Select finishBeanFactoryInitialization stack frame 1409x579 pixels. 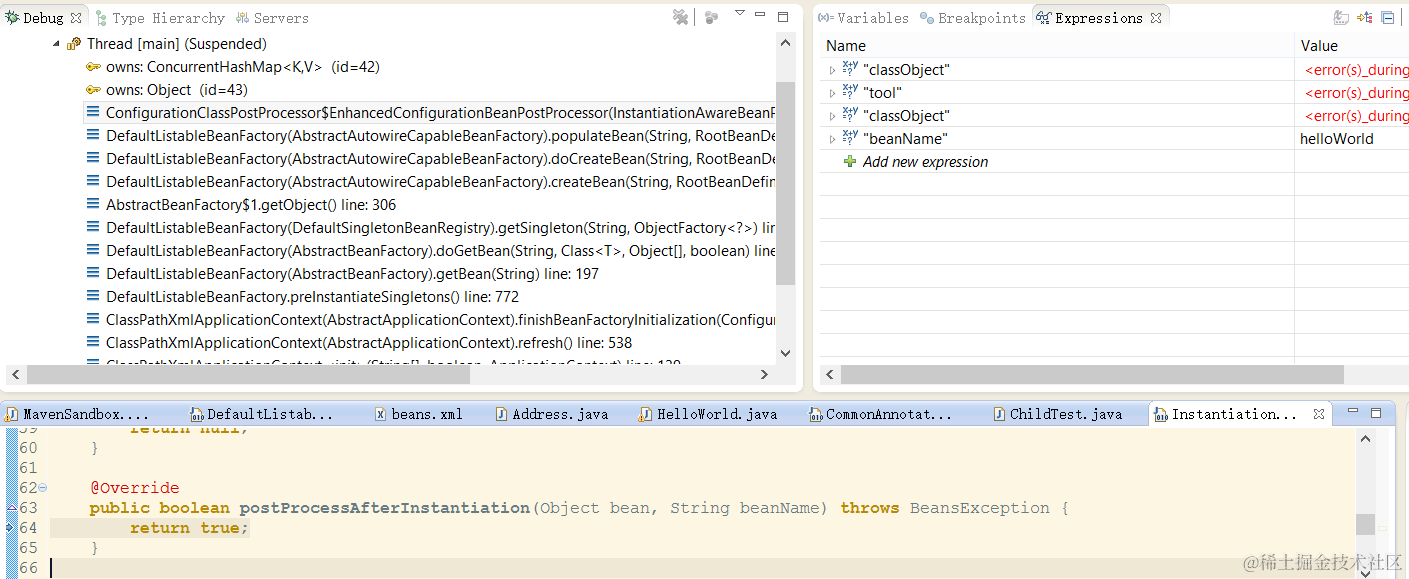coord(441,320)
